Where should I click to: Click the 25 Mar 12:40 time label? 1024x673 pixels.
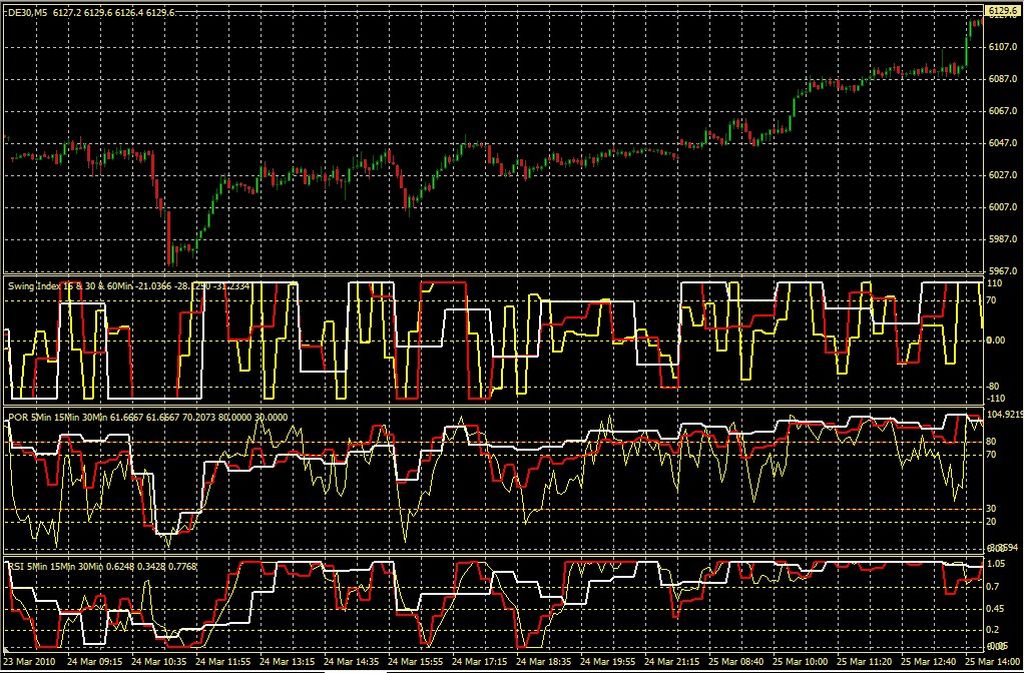(x=928, y=661)
